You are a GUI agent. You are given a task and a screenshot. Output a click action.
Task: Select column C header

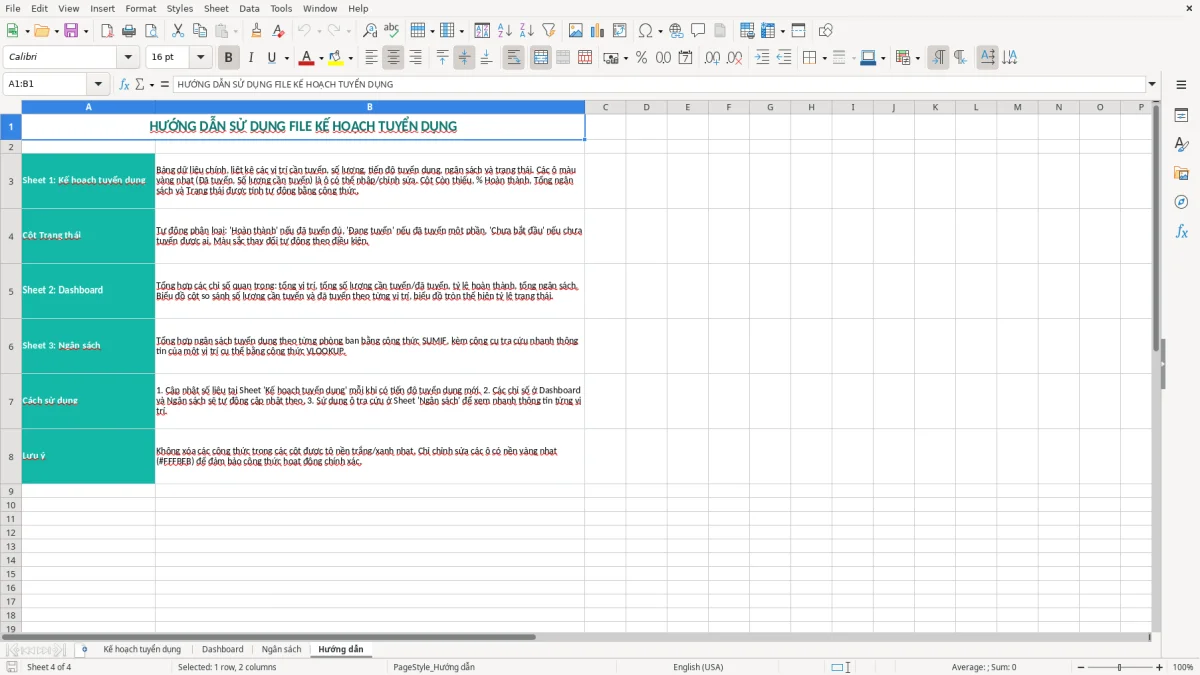tap(605, 107)
